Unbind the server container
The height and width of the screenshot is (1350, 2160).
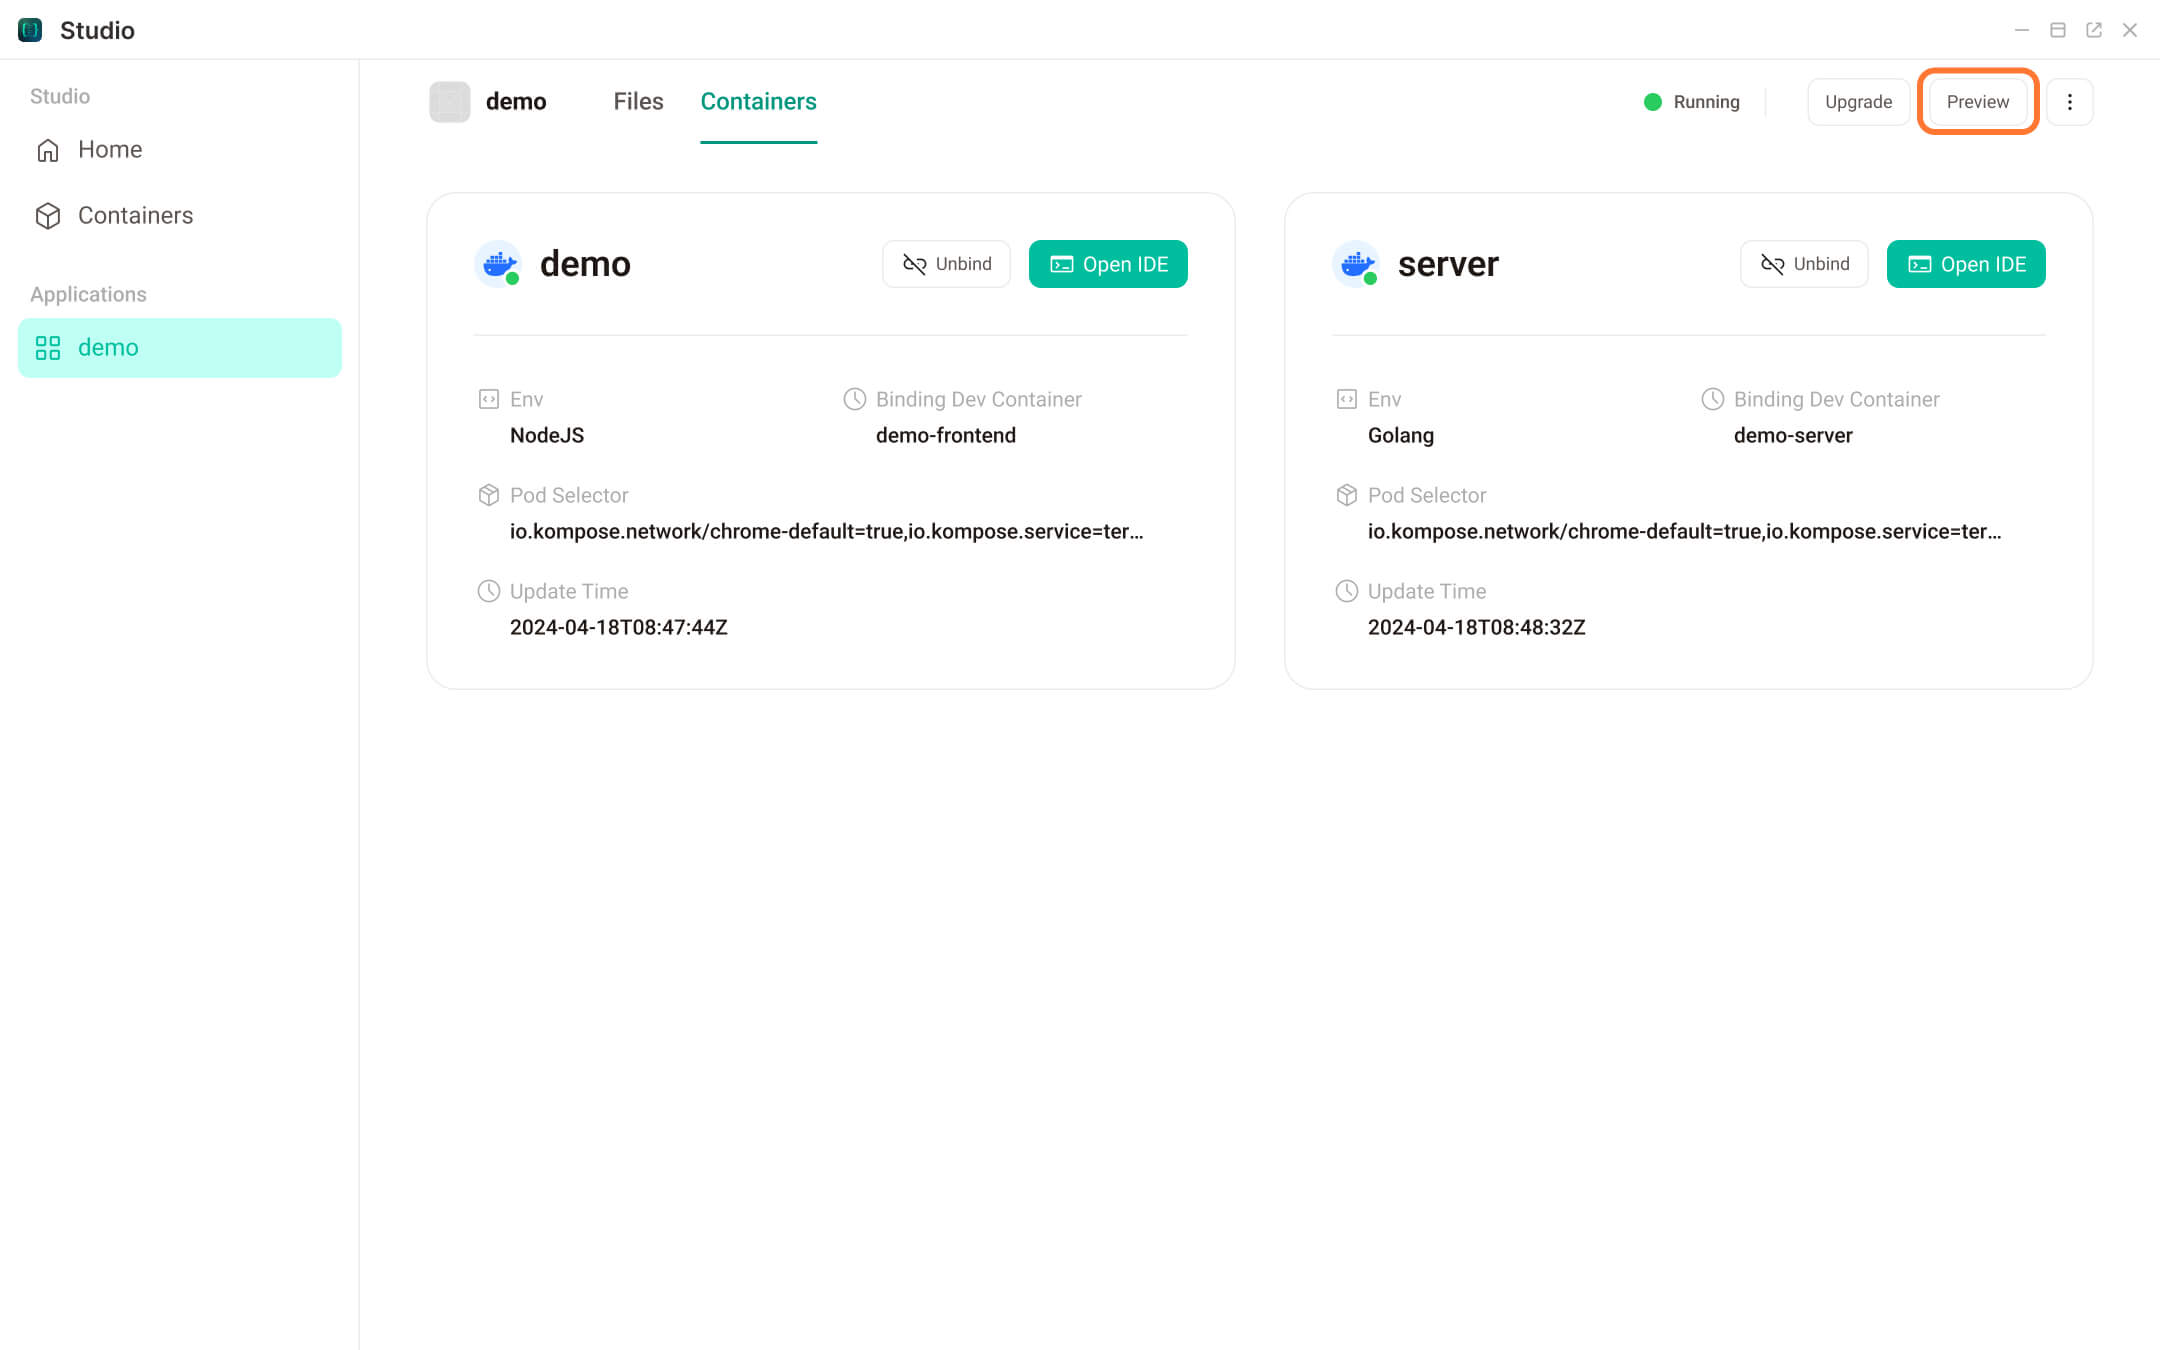(x=1804, y=264)
